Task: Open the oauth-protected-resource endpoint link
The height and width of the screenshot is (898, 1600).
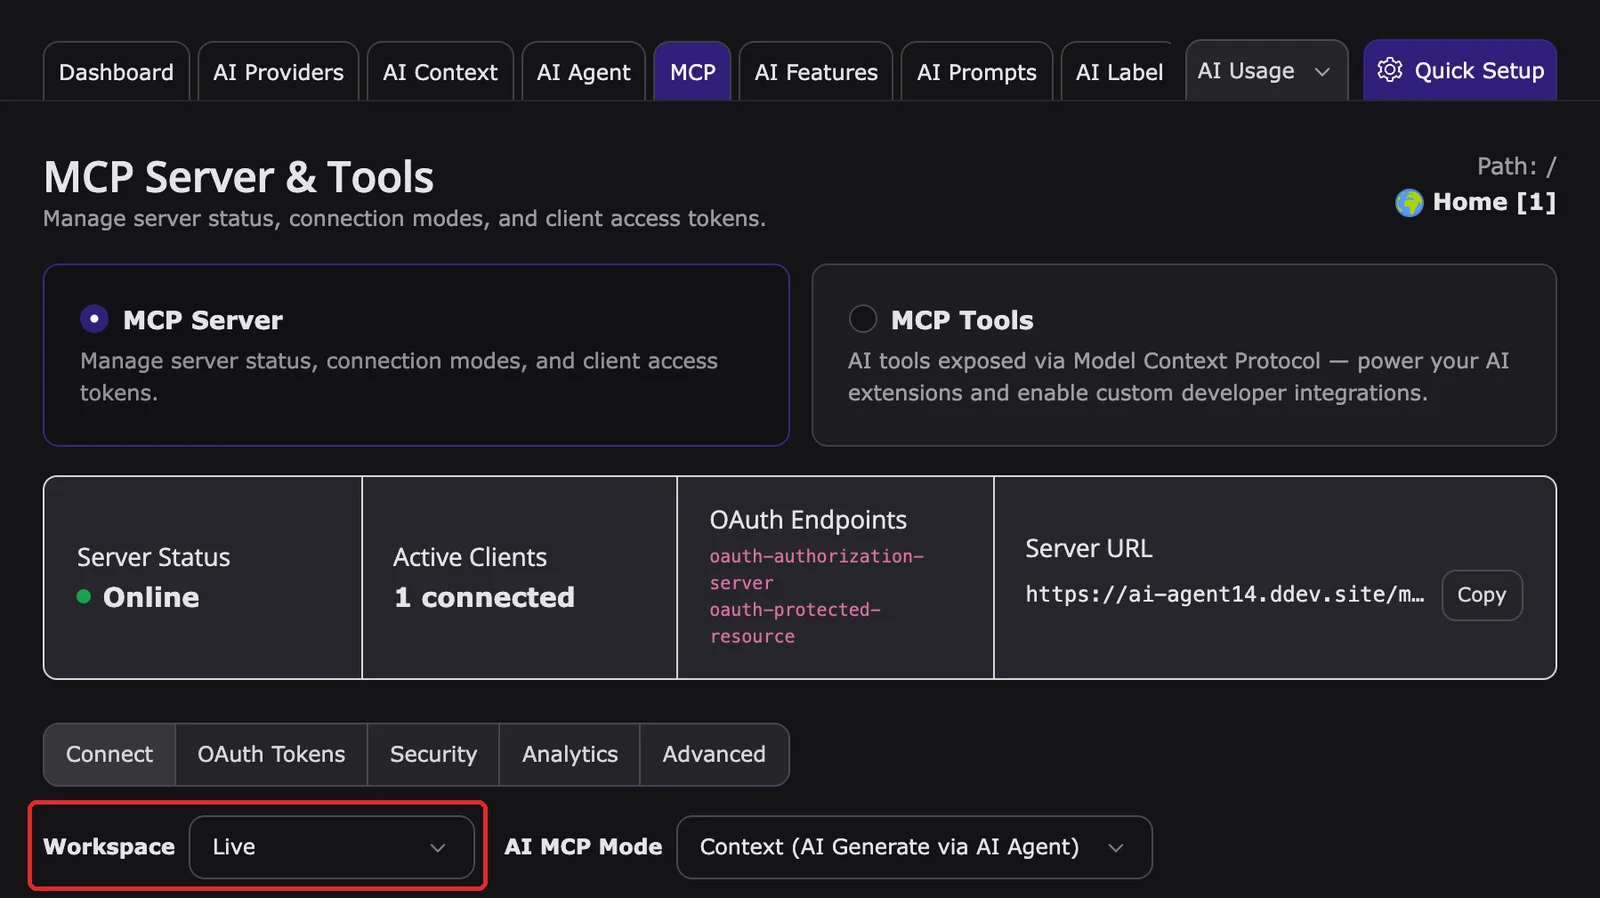Action: 795,623
